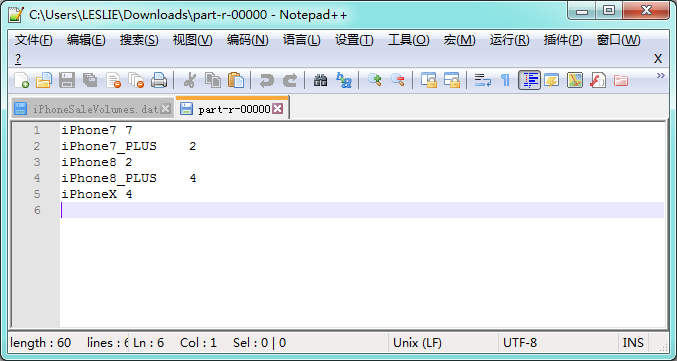
Task: Click the text iPhone8_PLUS on line 4
Action: 109,178
